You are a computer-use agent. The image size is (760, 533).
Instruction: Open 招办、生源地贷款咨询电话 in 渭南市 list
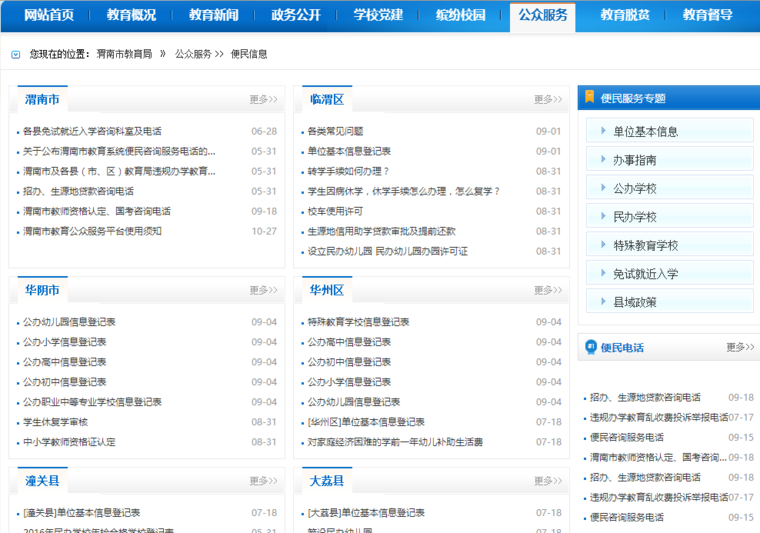coord(79,191)
